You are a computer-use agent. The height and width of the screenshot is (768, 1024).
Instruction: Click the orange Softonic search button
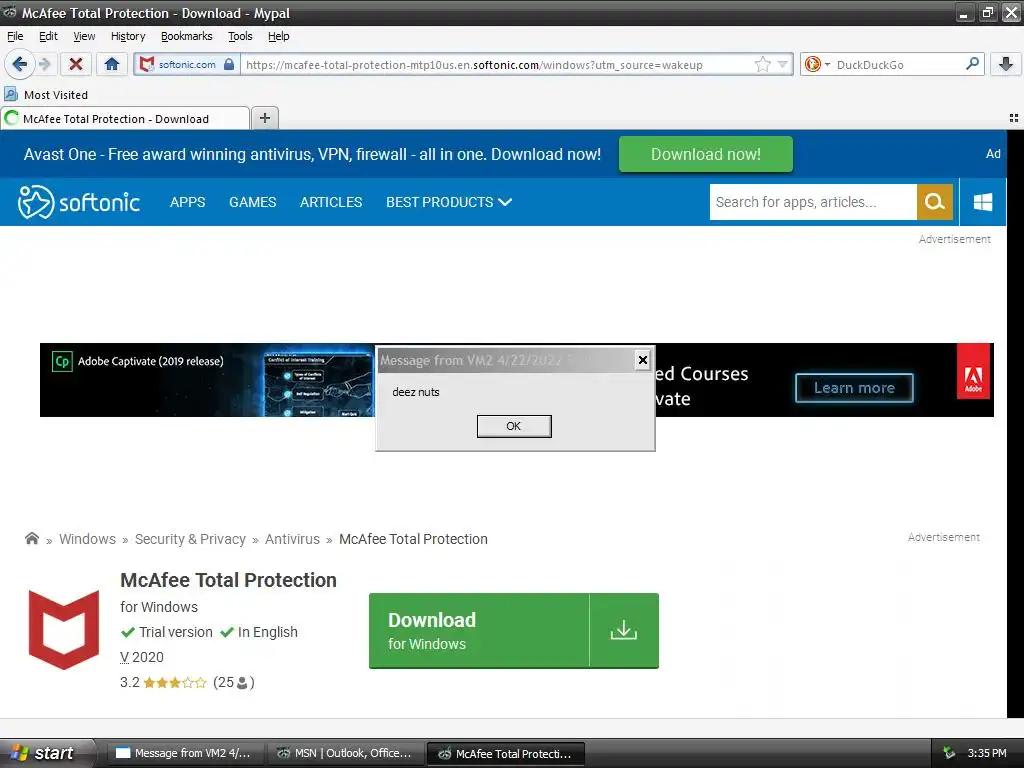coord(935,202)
